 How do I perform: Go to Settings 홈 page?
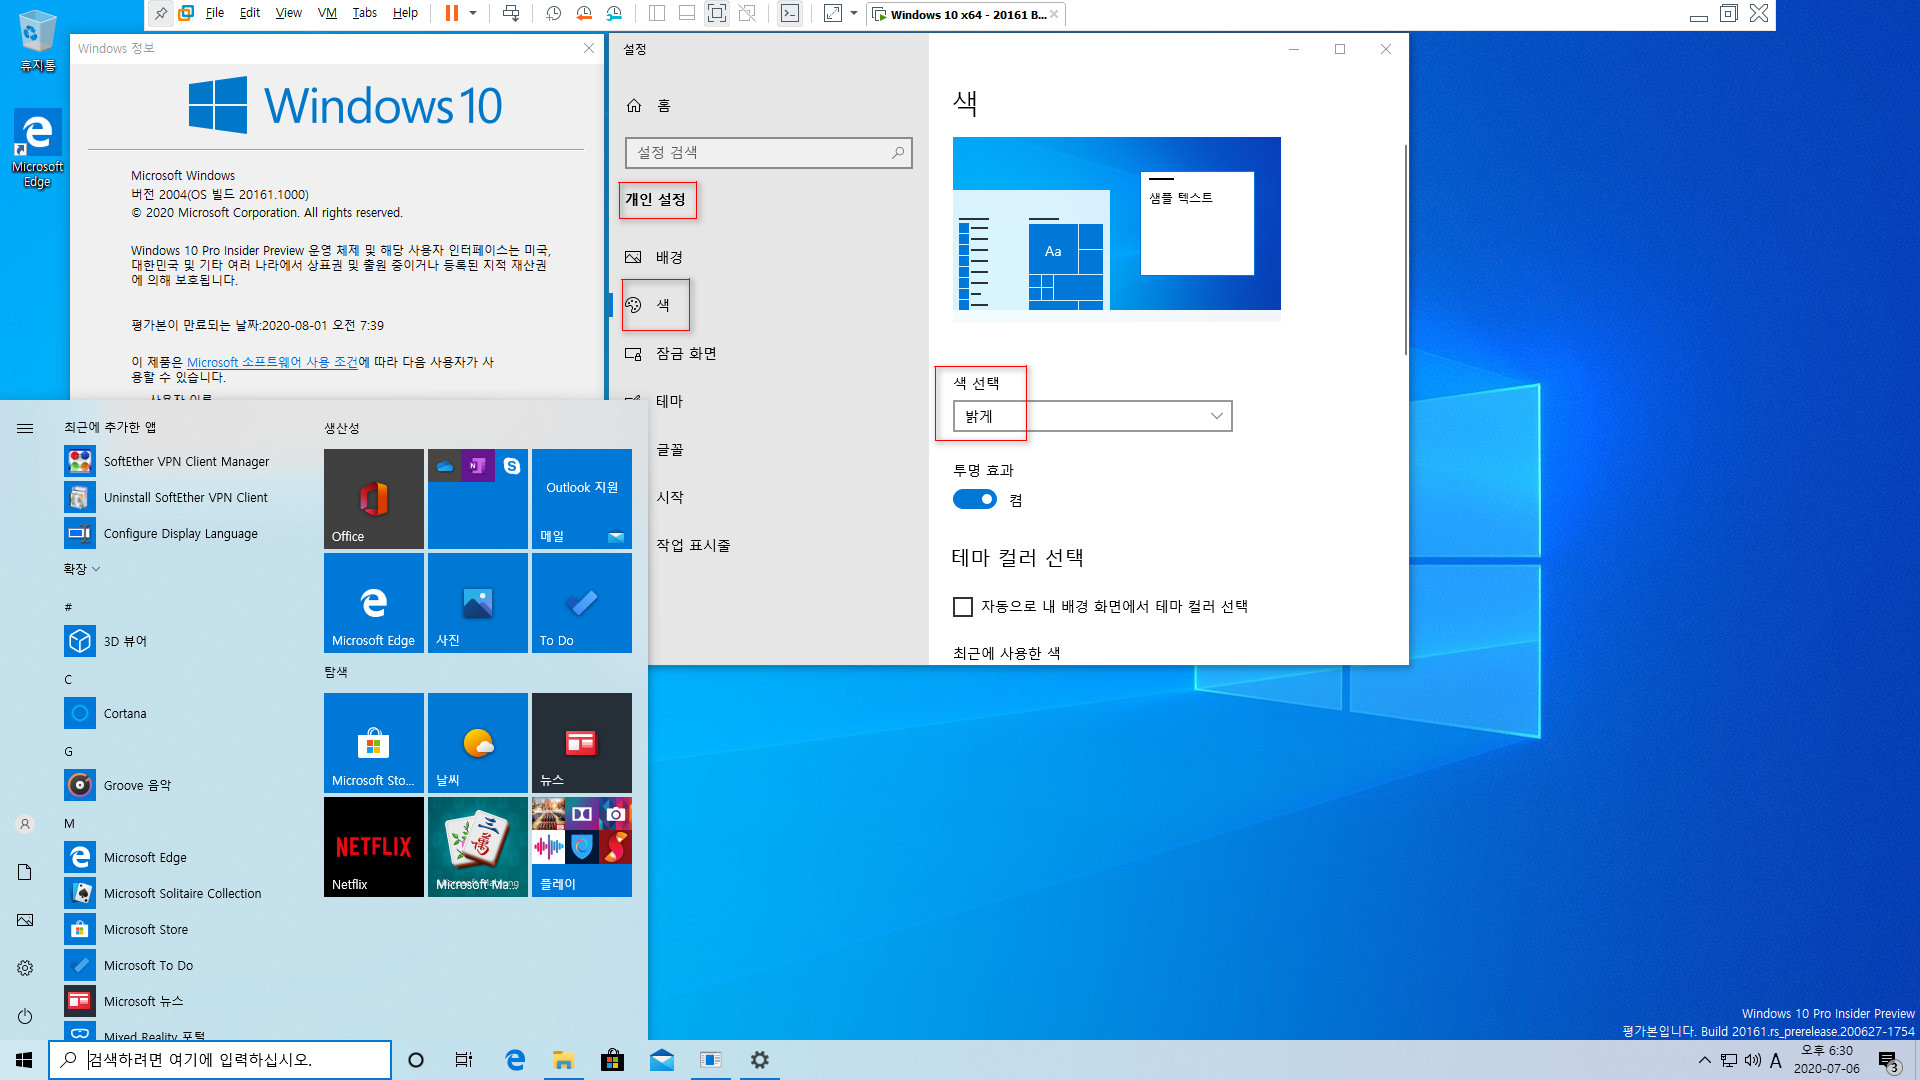tap(767, 105)
